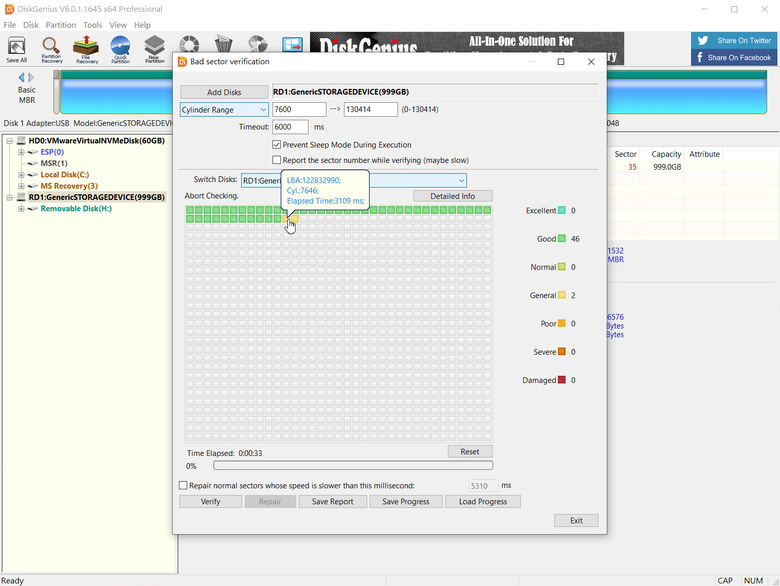Open the Cylinder Range dropdown
Image resolution: width=780 pixels, height=586 pixels.
(224, 109)
